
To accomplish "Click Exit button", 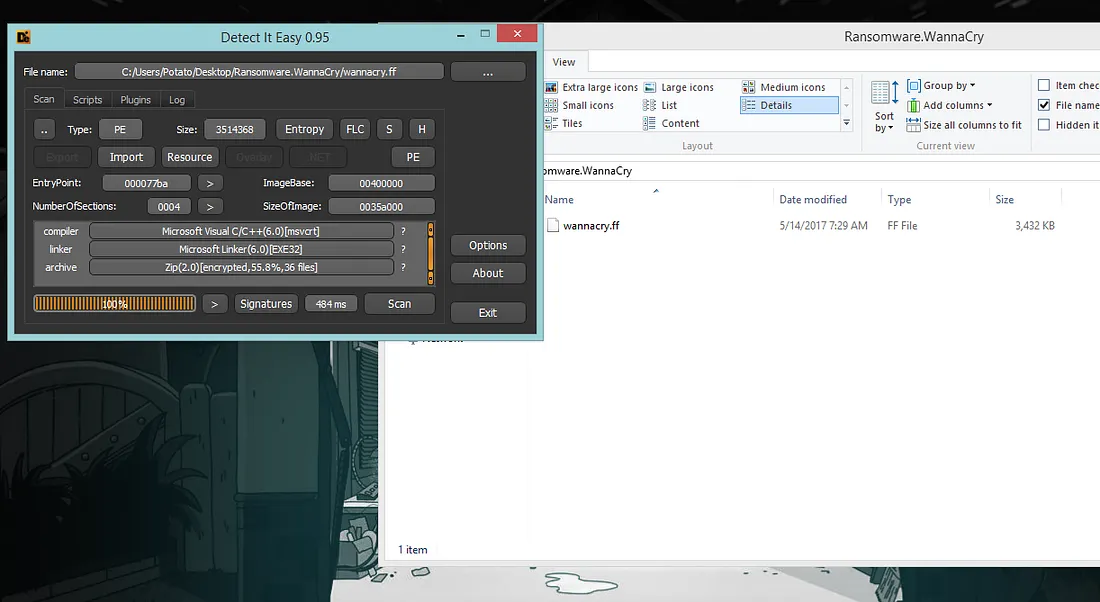I will [488, 313].
